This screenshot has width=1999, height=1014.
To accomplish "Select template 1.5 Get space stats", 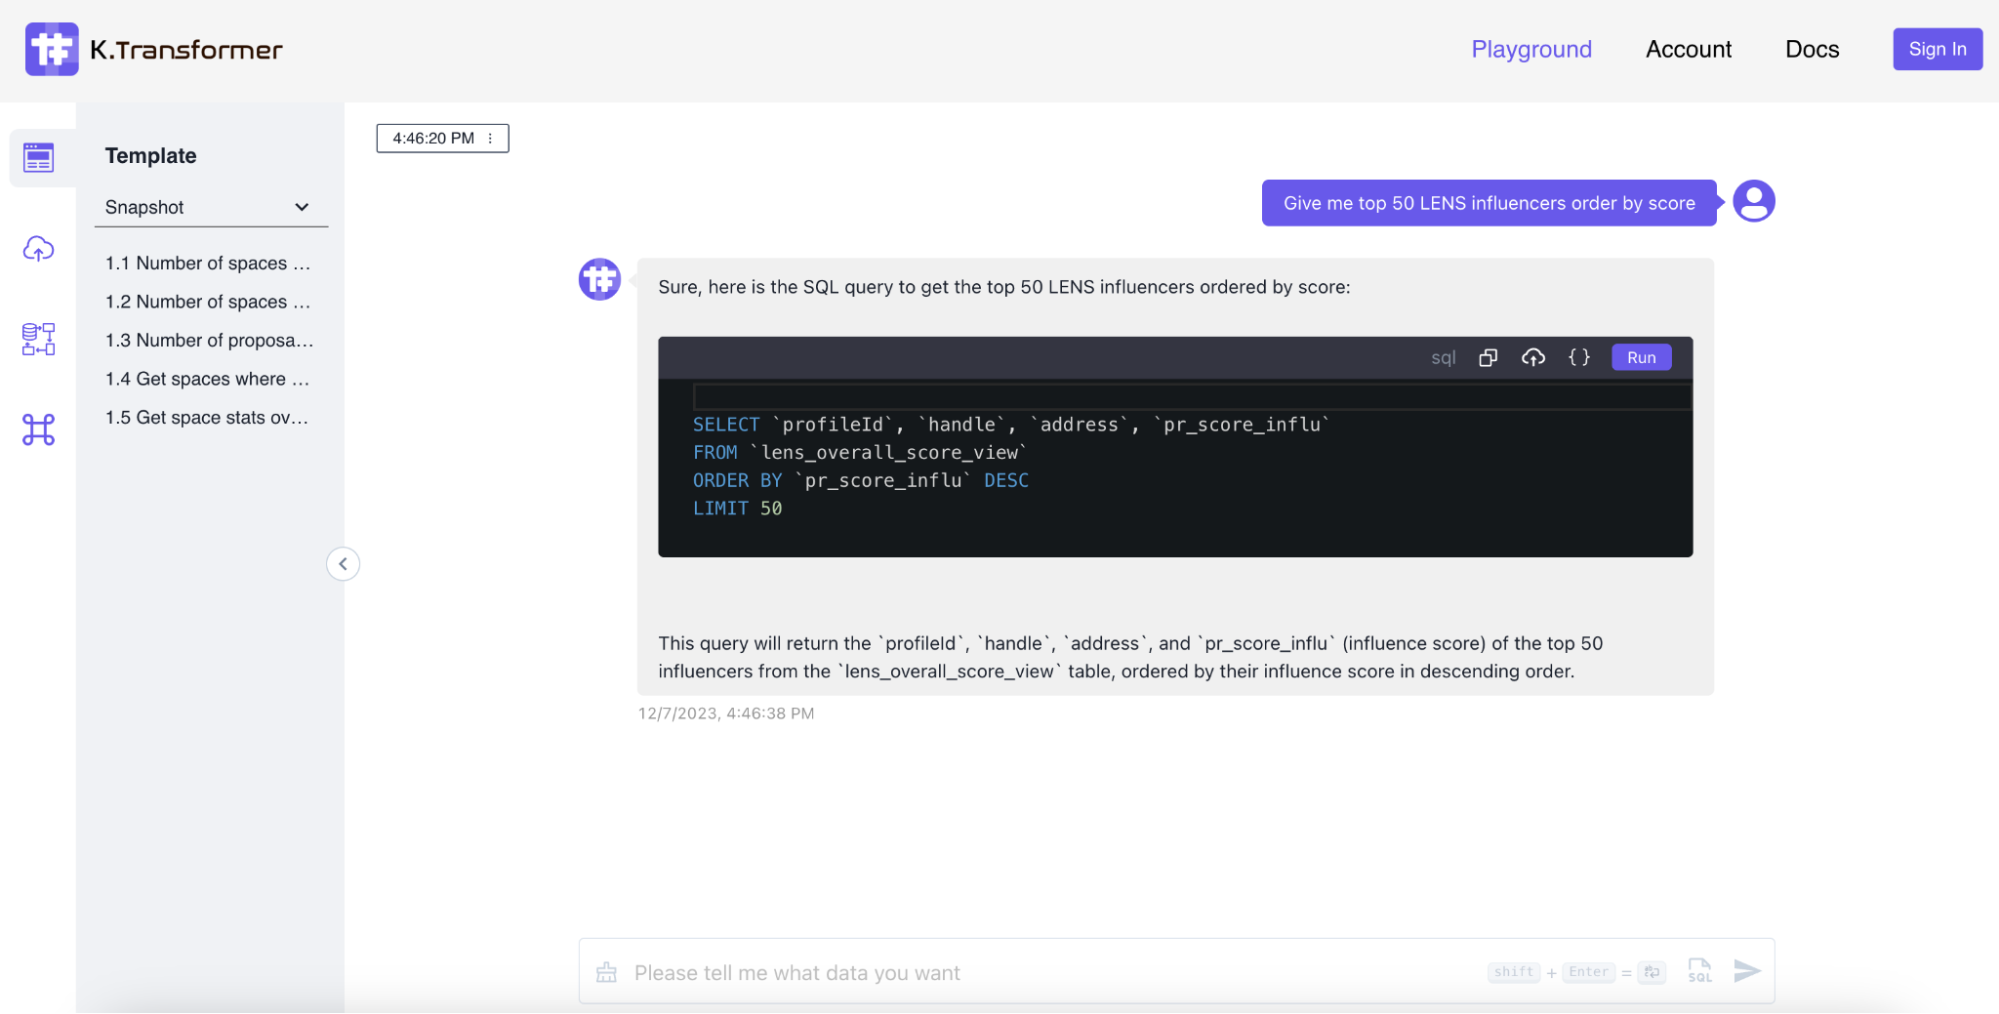I will tap(207, 418).
